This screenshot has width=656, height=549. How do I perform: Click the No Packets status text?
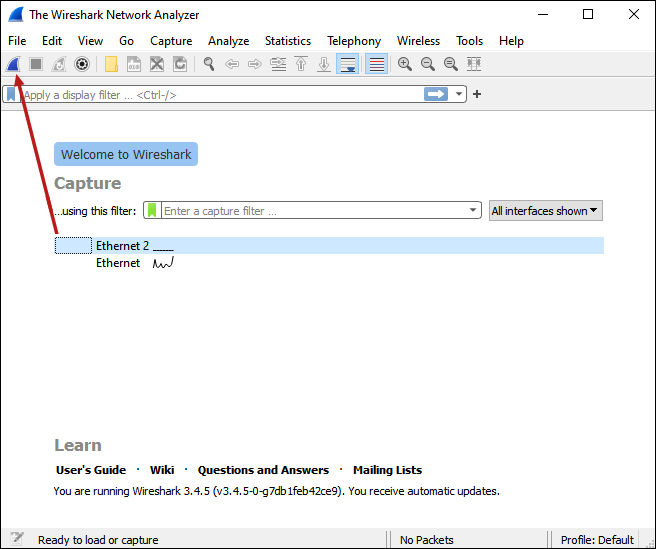(427, 540)
